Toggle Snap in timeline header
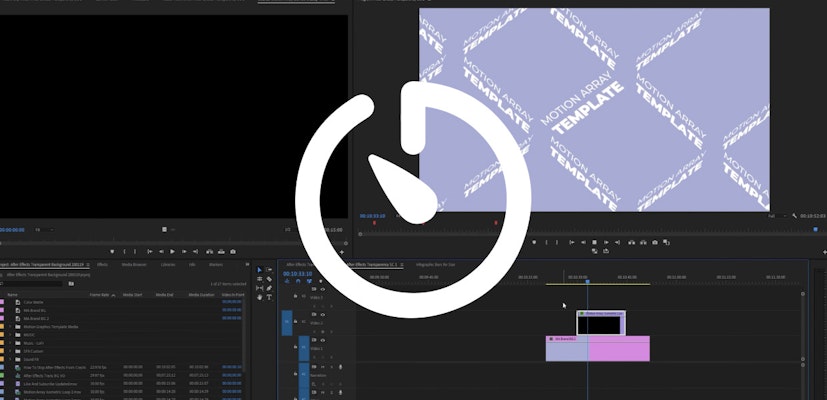 298,281
